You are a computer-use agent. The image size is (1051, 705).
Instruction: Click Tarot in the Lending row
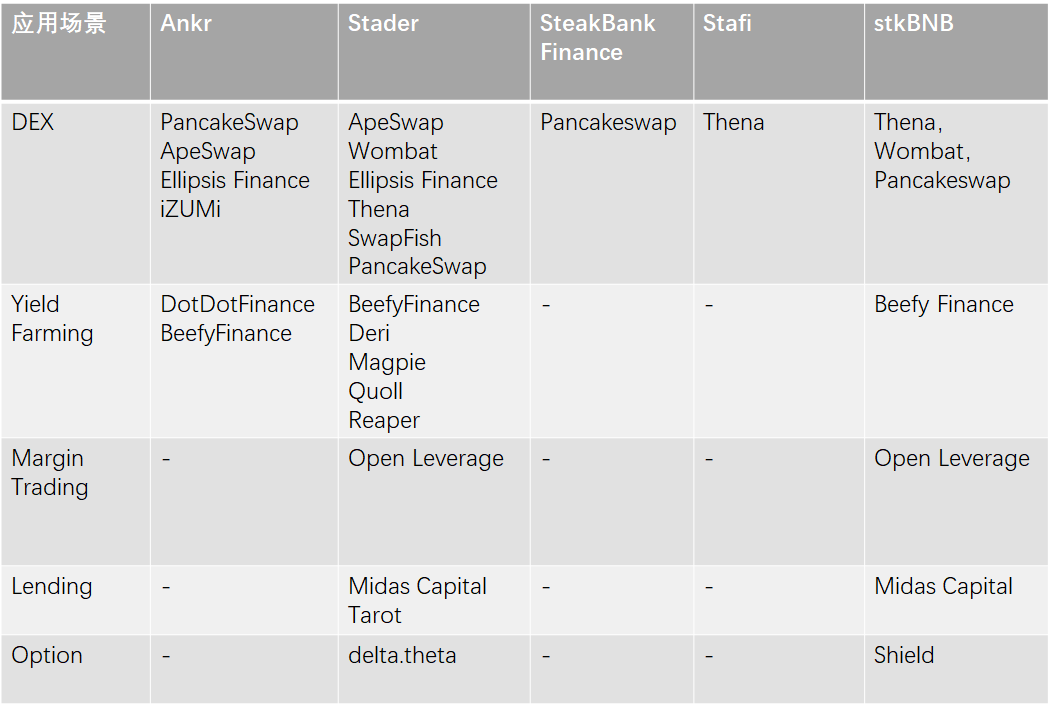[x=374, y=615]
